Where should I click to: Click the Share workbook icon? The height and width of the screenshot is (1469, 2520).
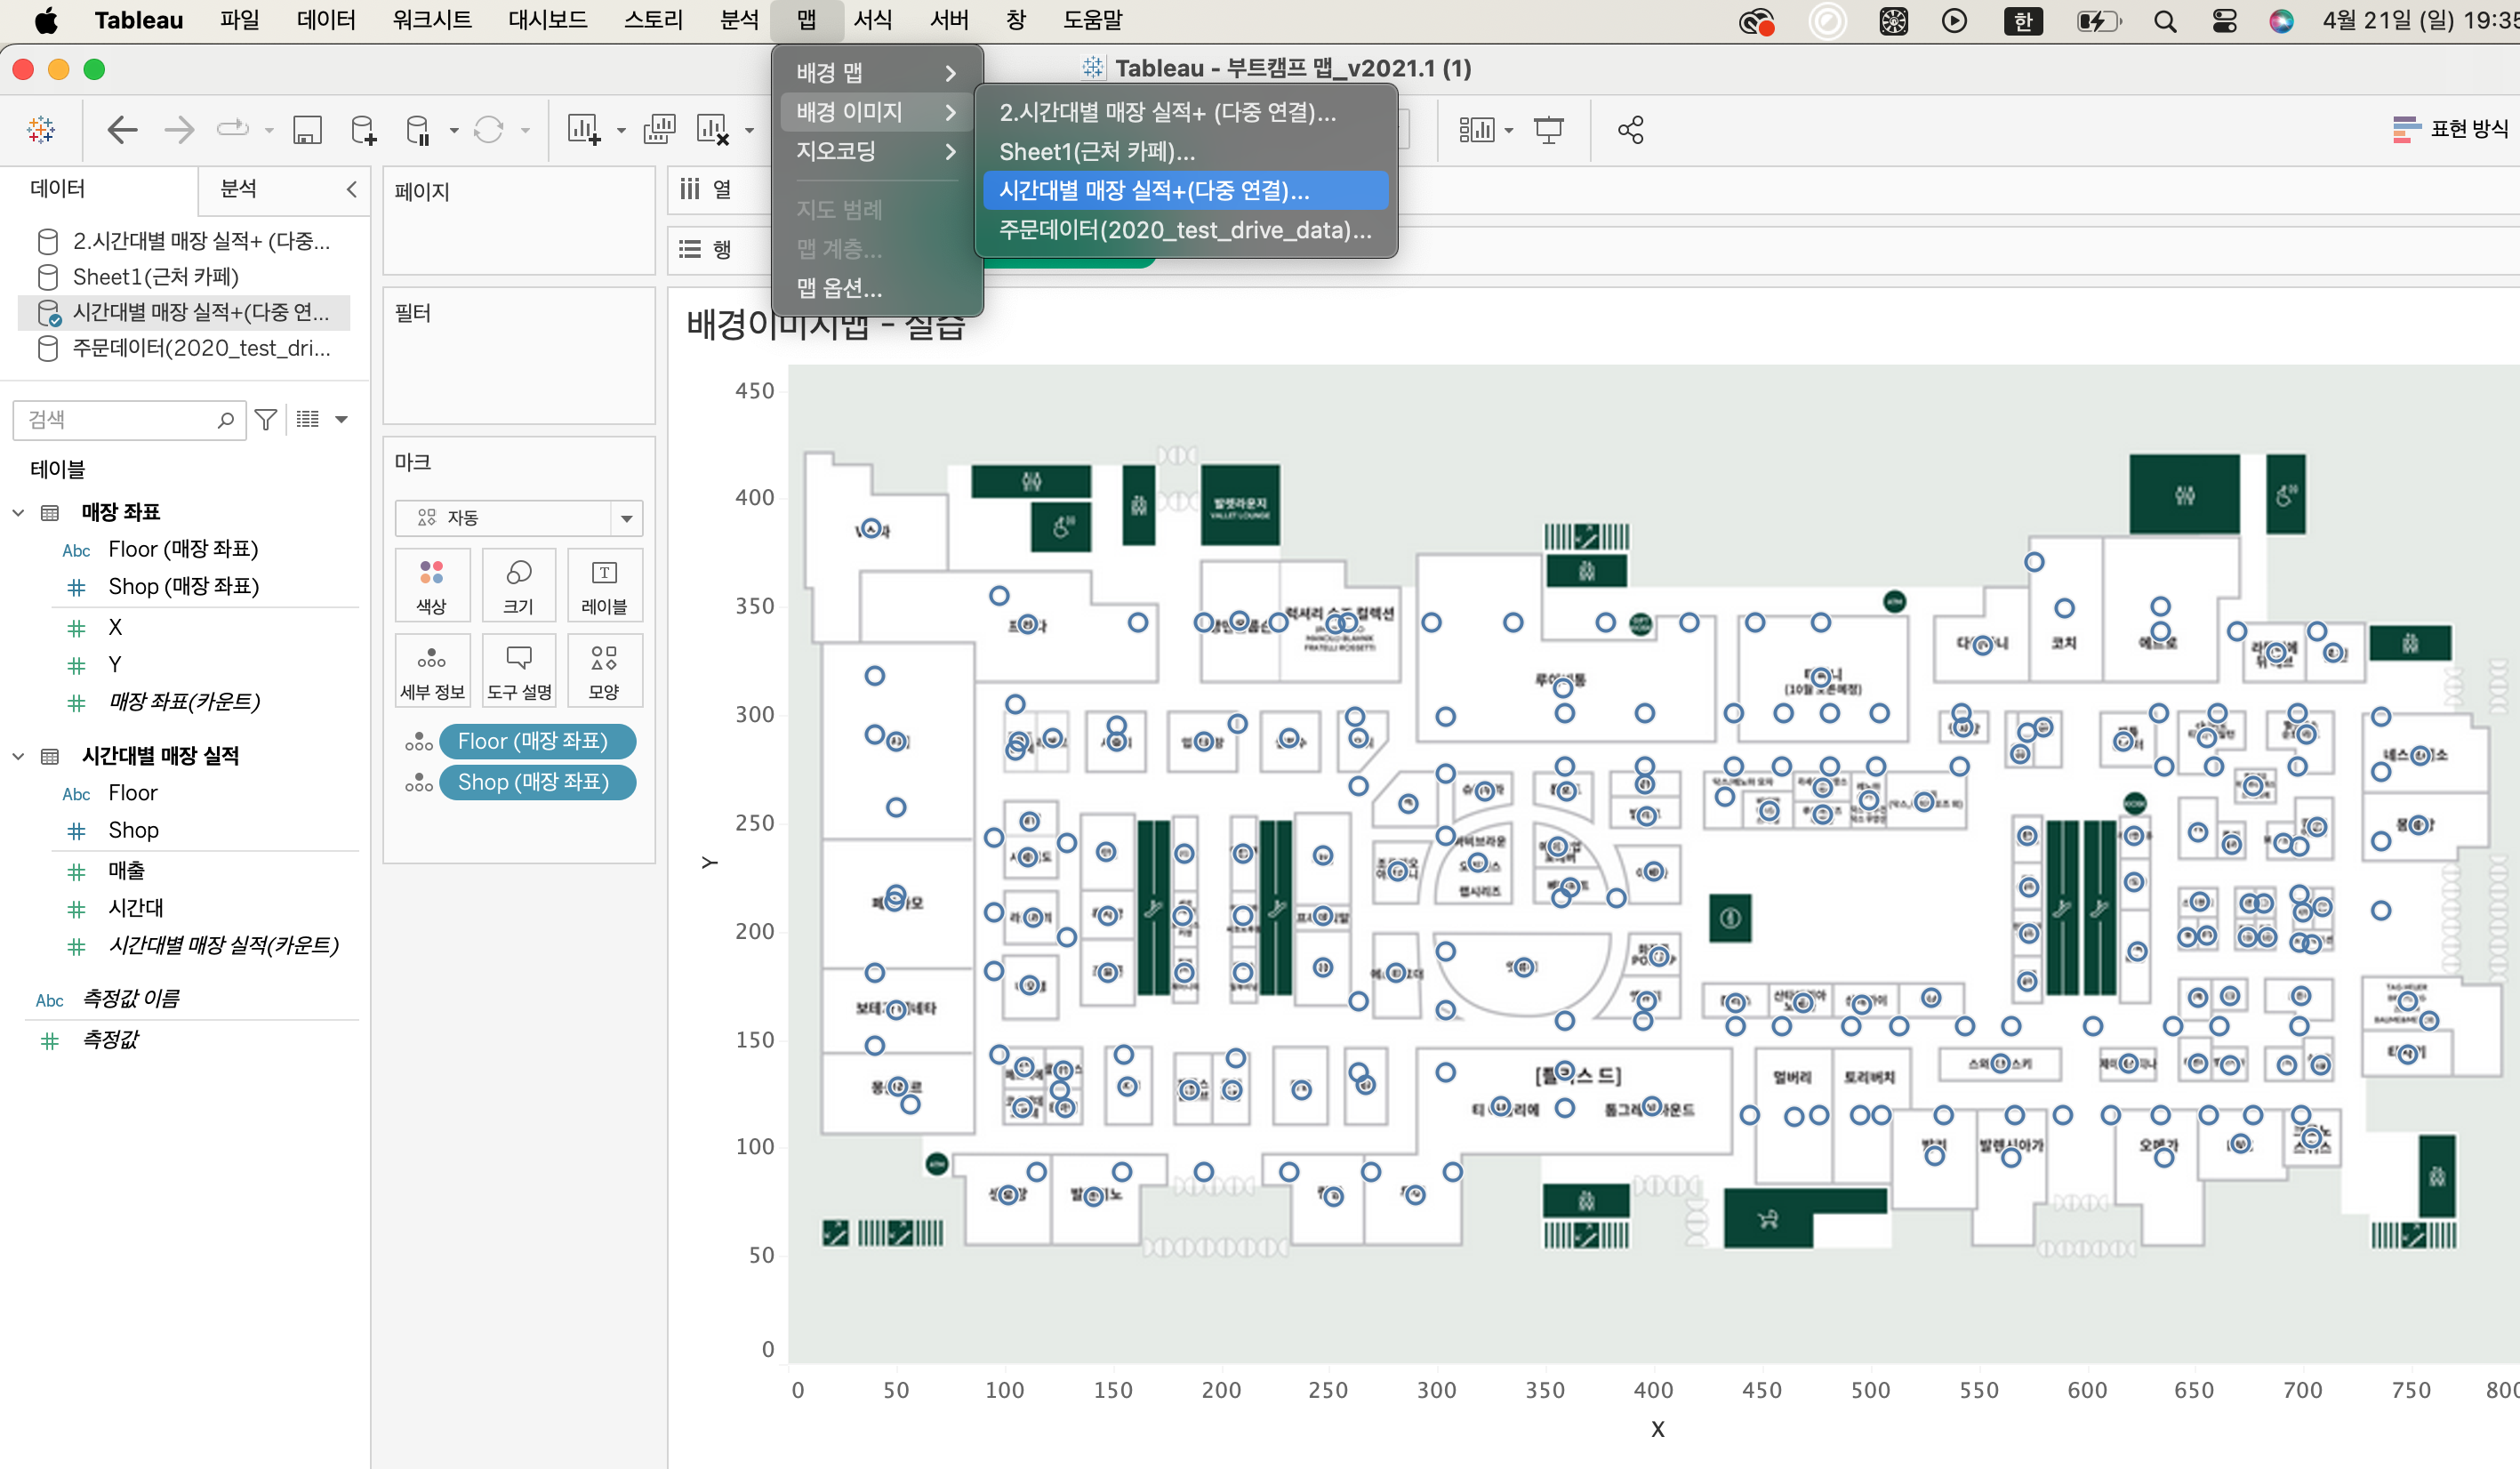pyautogui.click(x=1630, y=130)
